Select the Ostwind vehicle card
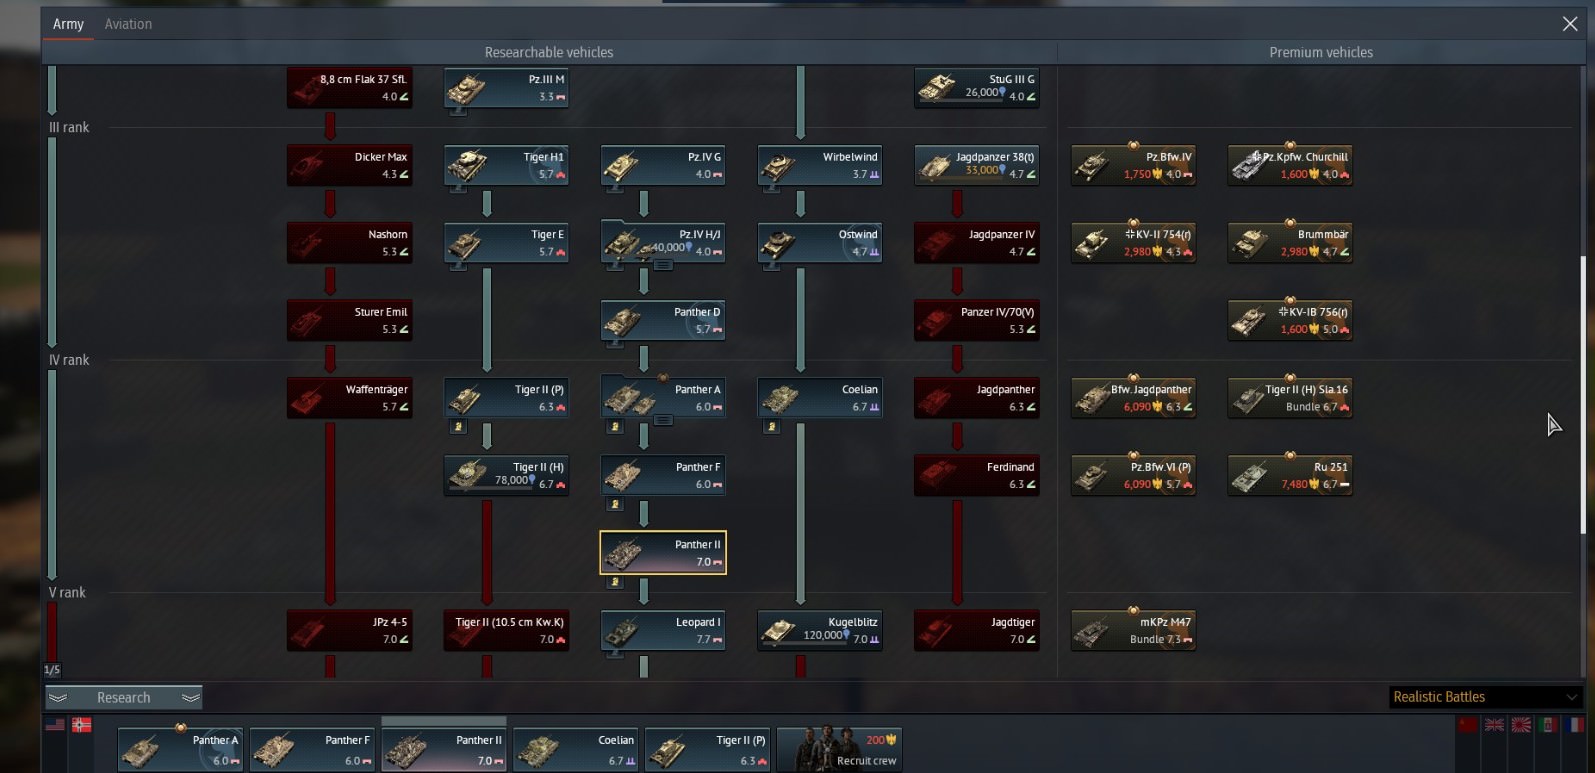This screenshot has width=1595, height=773. click(820, 243)
